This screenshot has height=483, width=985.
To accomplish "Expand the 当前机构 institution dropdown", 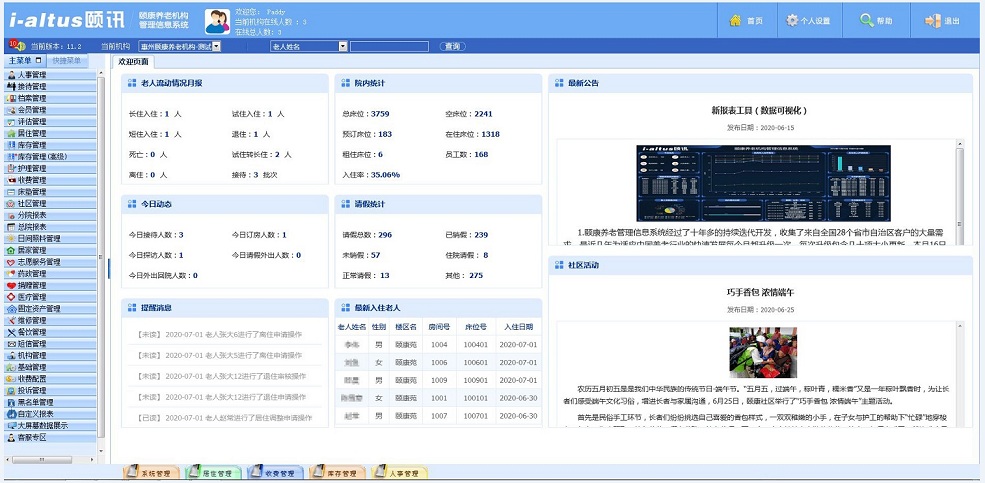I will tap(216, 46).
